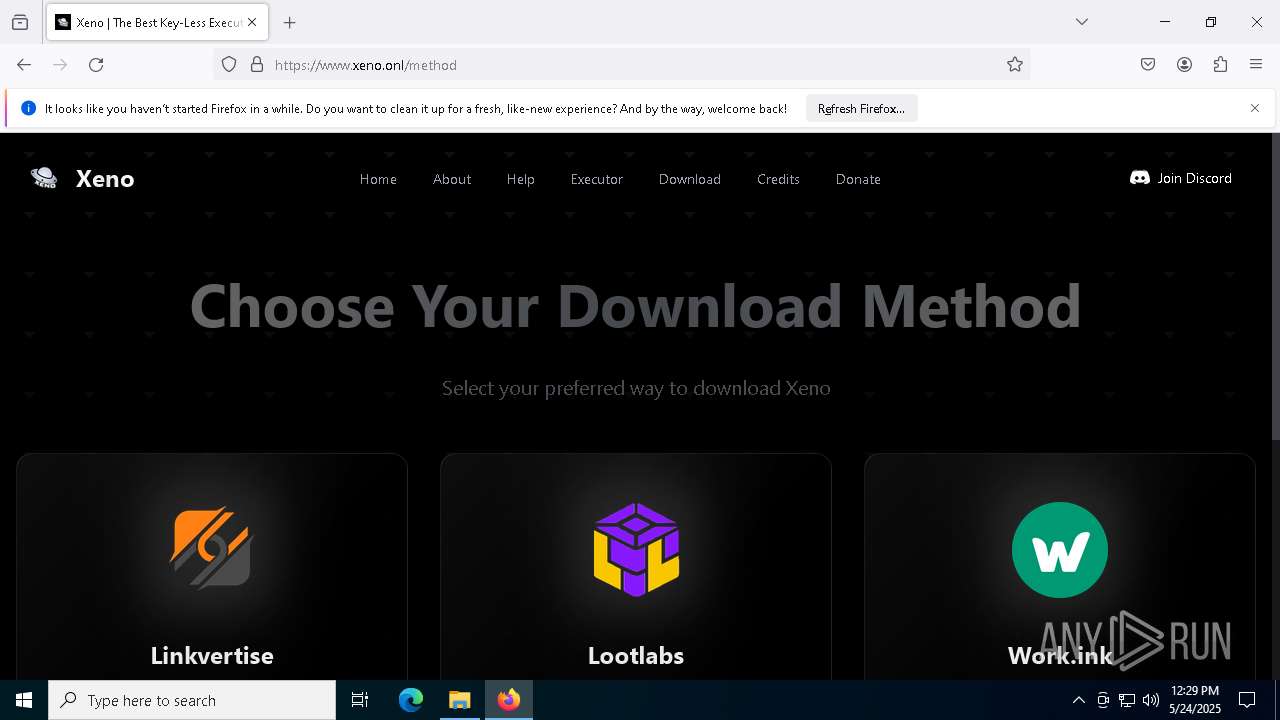This screenshot has width=1280, height=720.
Task: Open the Download nav item
Action: (x=690, y=179)
